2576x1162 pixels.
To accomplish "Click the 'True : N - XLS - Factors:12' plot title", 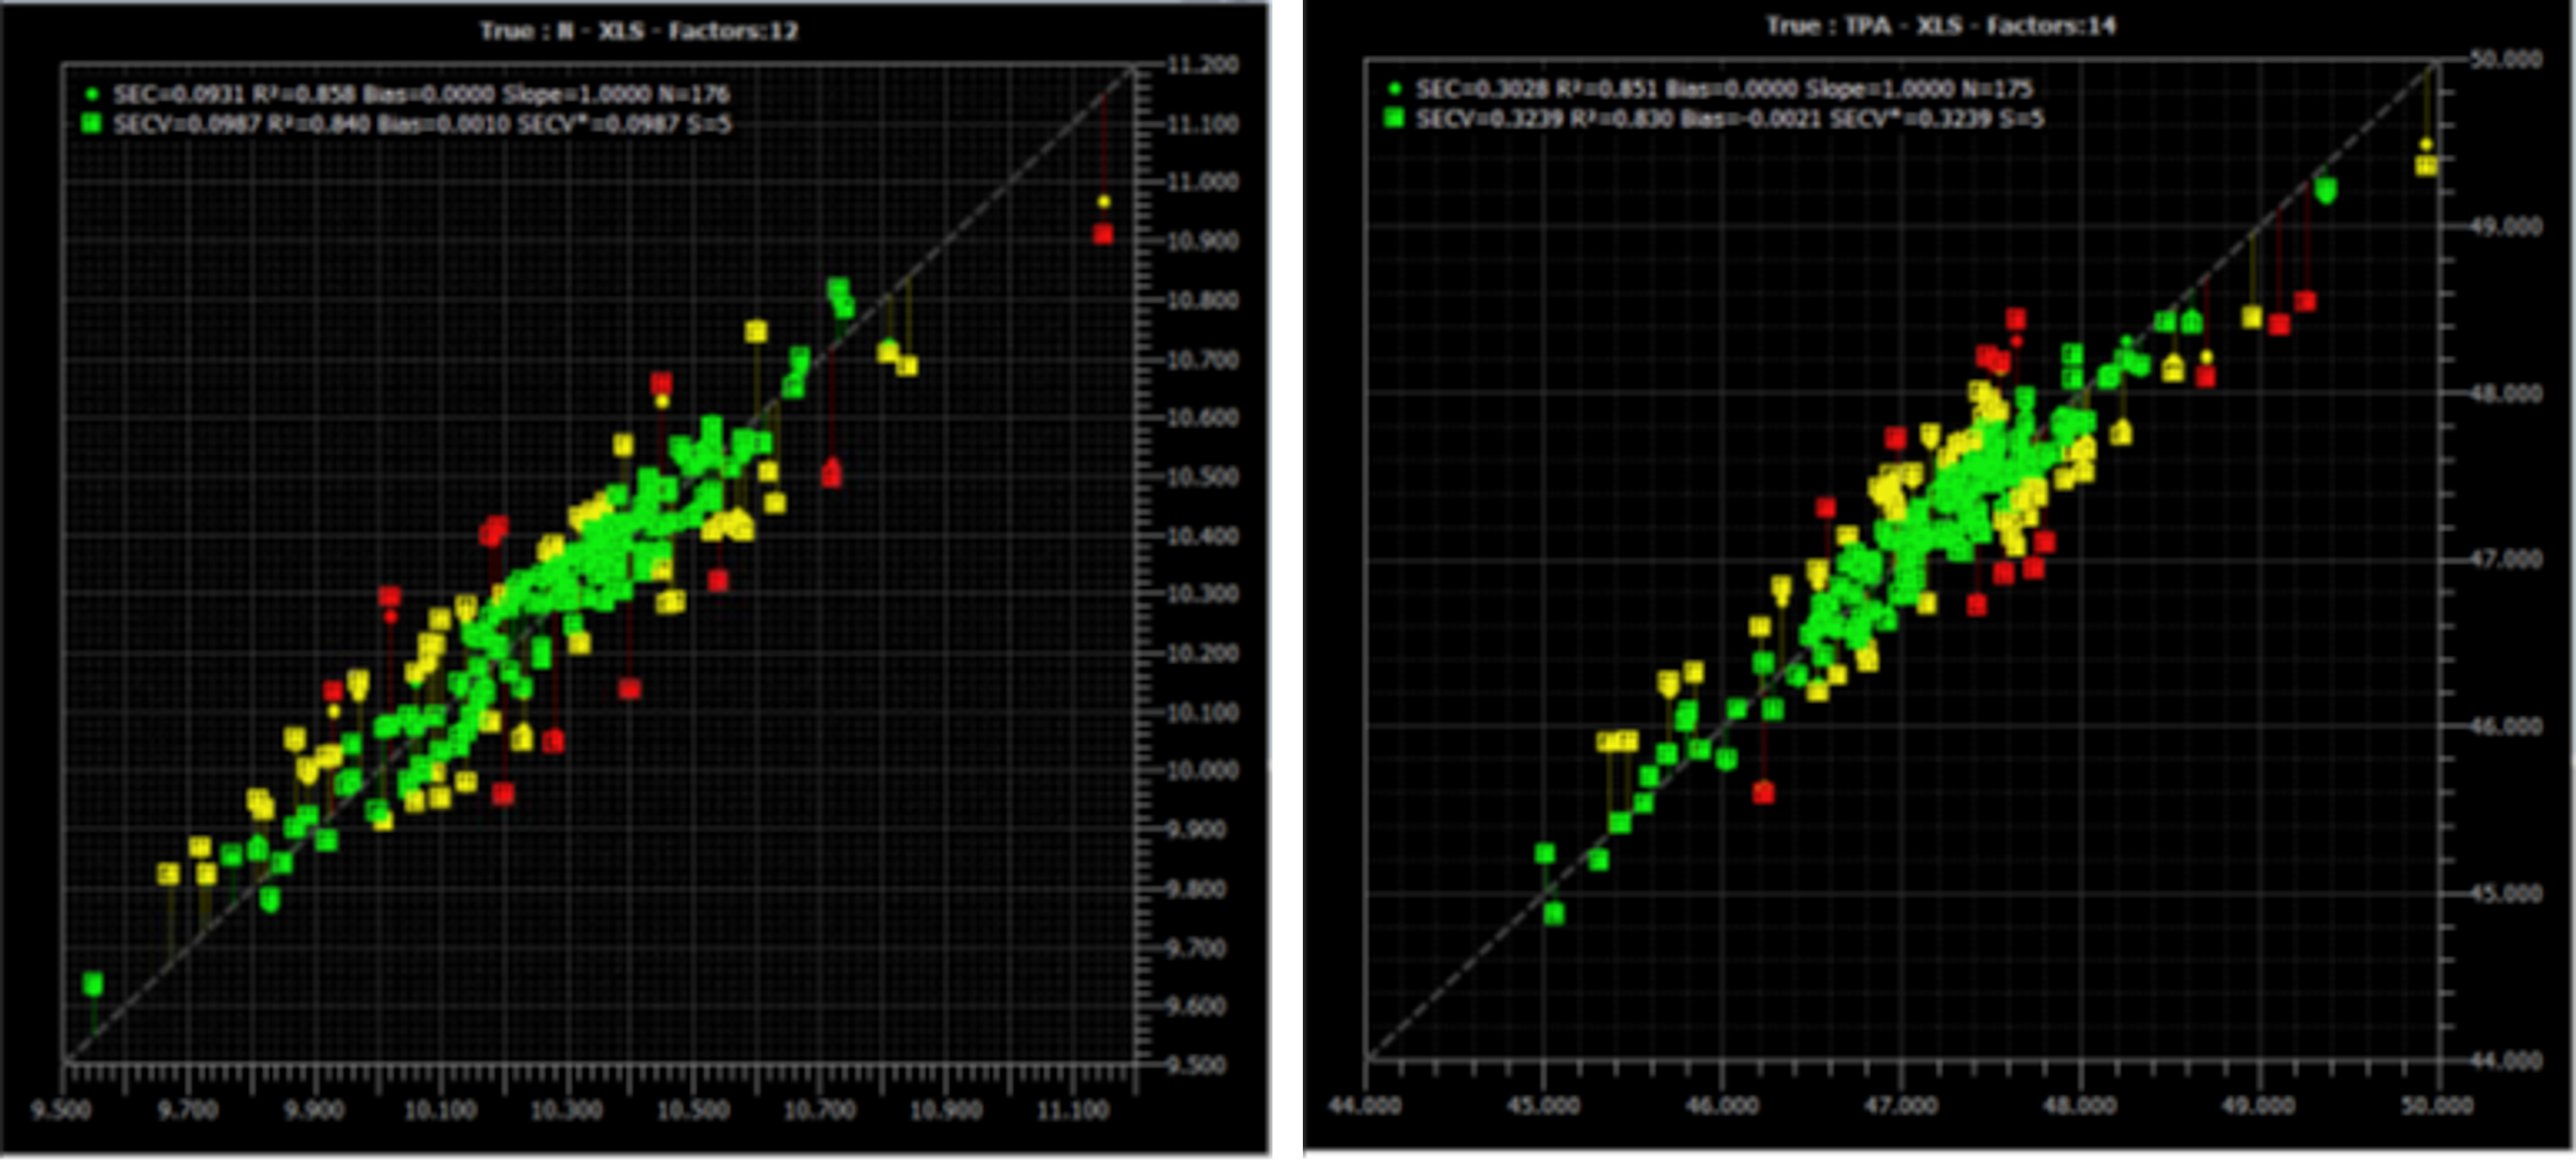I will [x=638, y=31].
